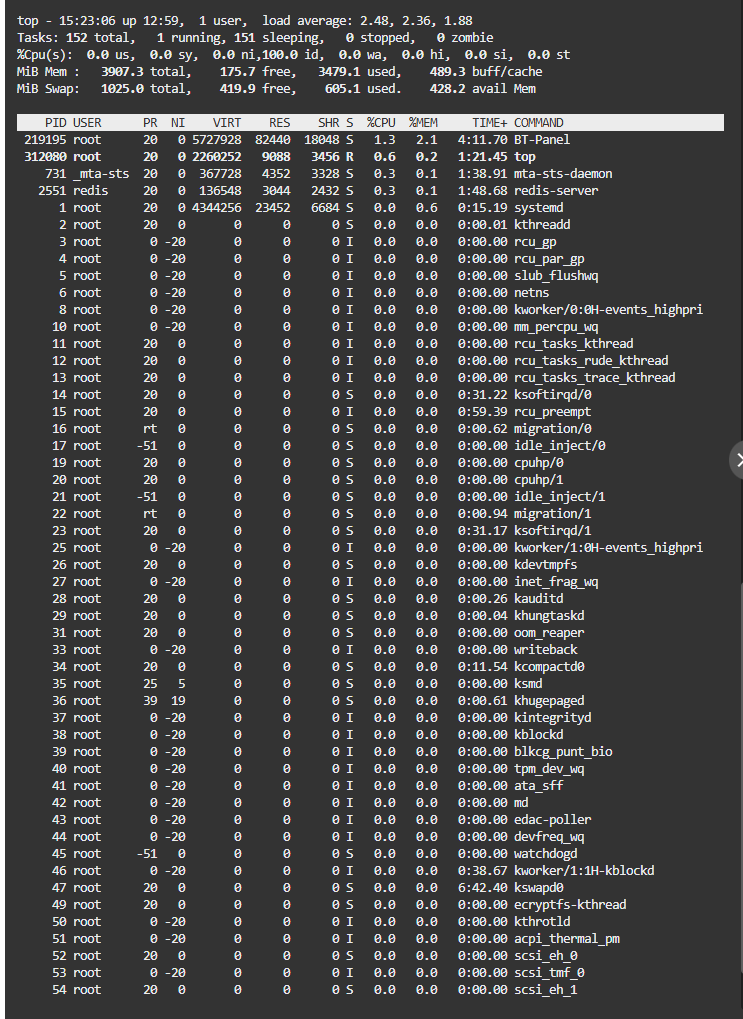Click the RES column header

tap(279, 122)
